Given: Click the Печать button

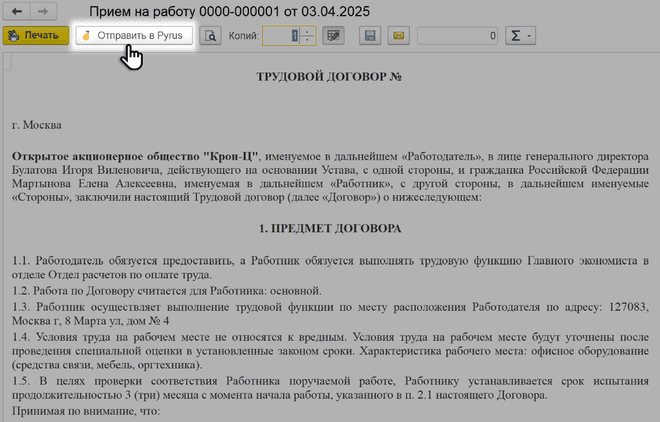Looking at the screenshot, I should [x=35, y=37].
